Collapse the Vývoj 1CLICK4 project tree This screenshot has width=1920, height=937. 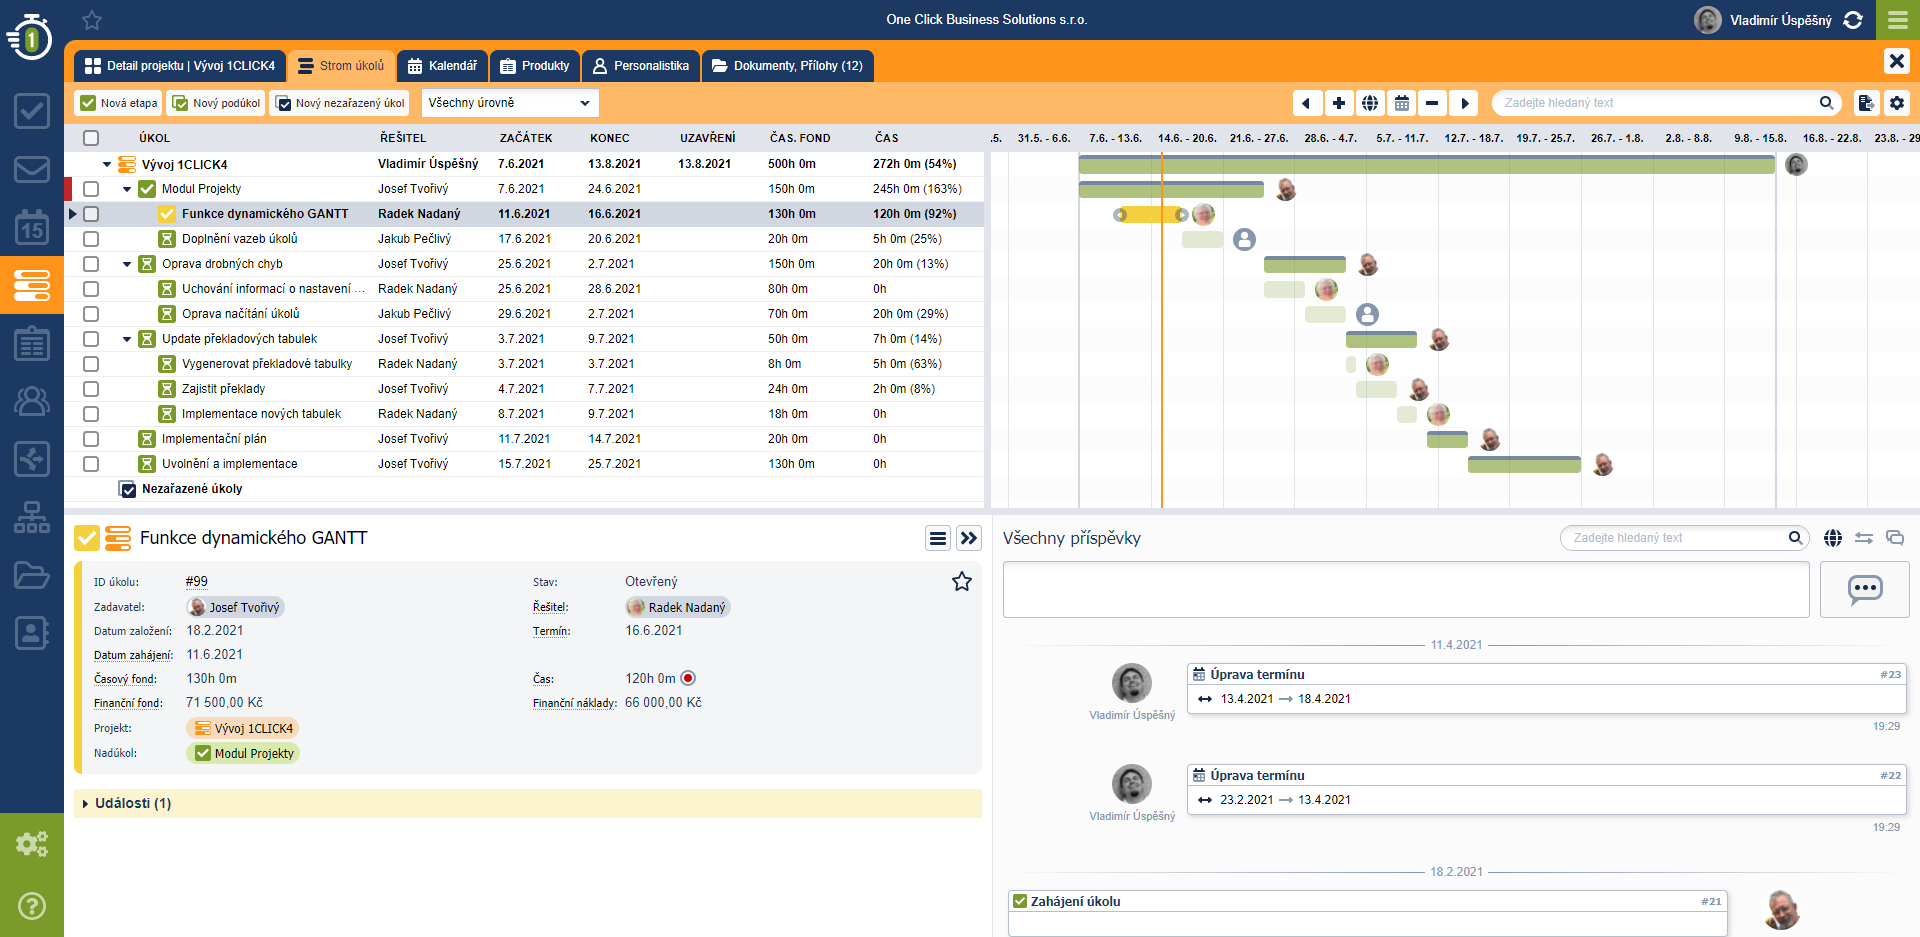(x=107, y=164)
